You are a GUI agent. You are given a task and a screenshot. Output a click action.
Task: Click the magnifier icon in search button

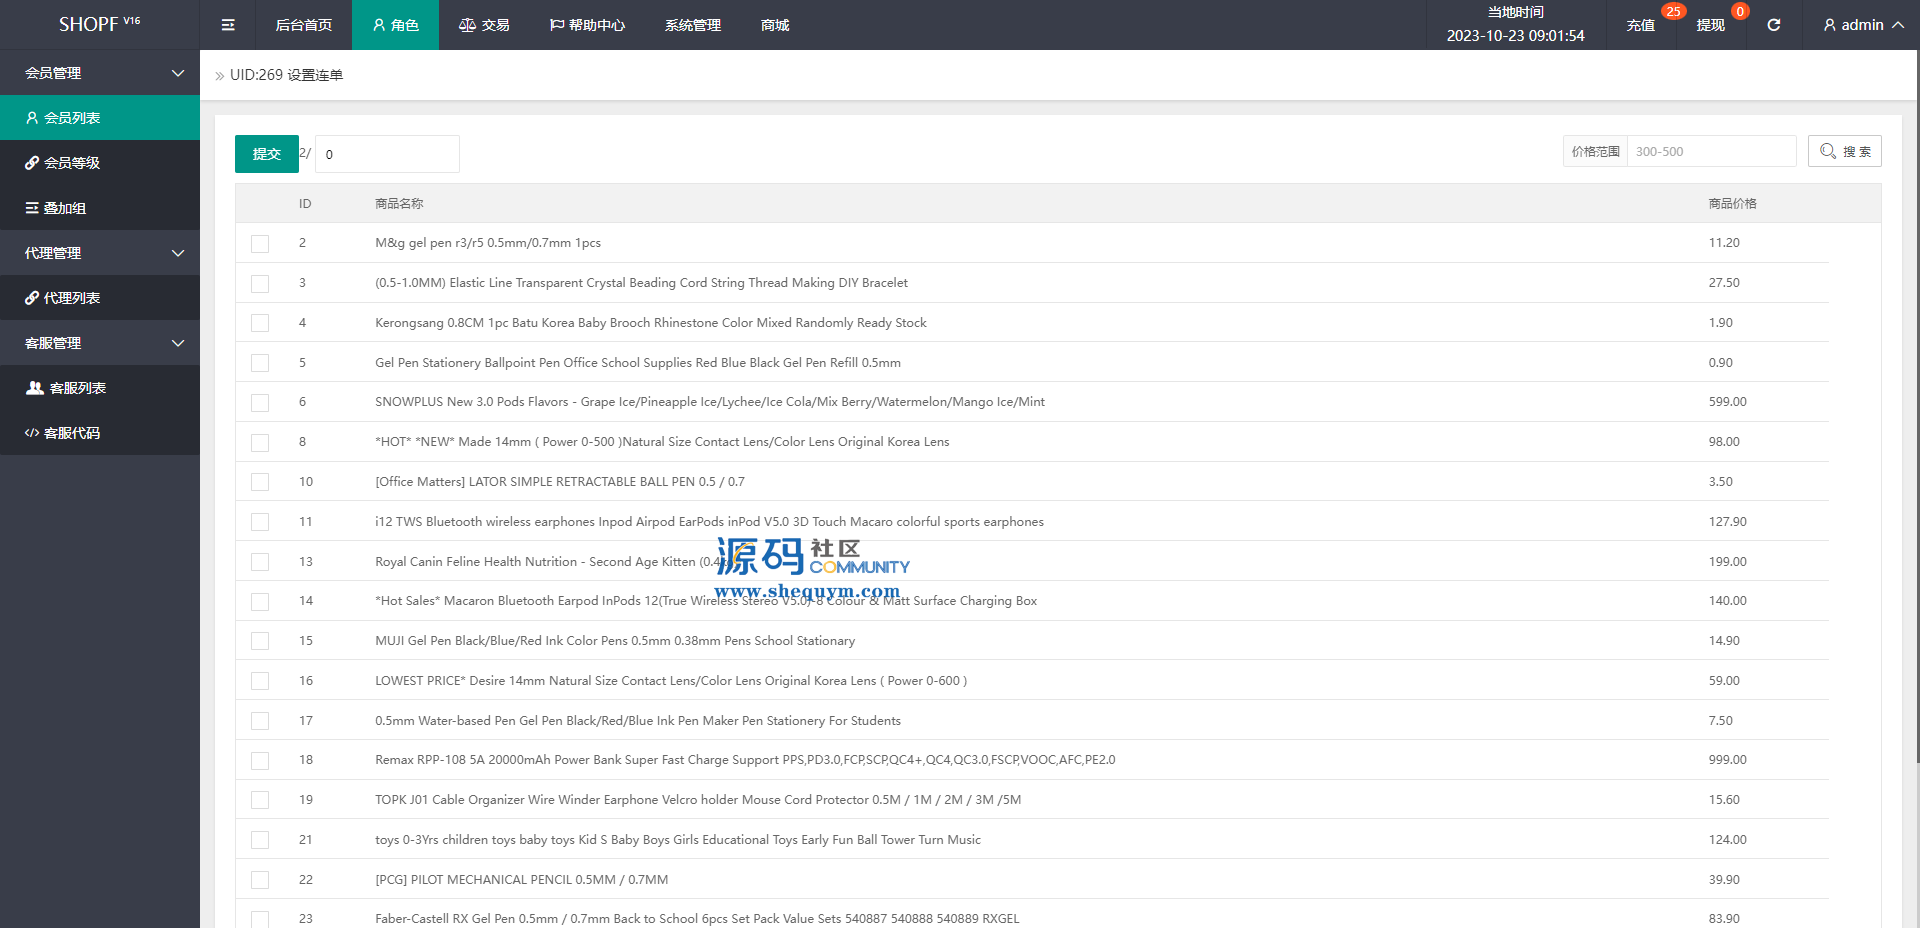[x=1828, y=151]
